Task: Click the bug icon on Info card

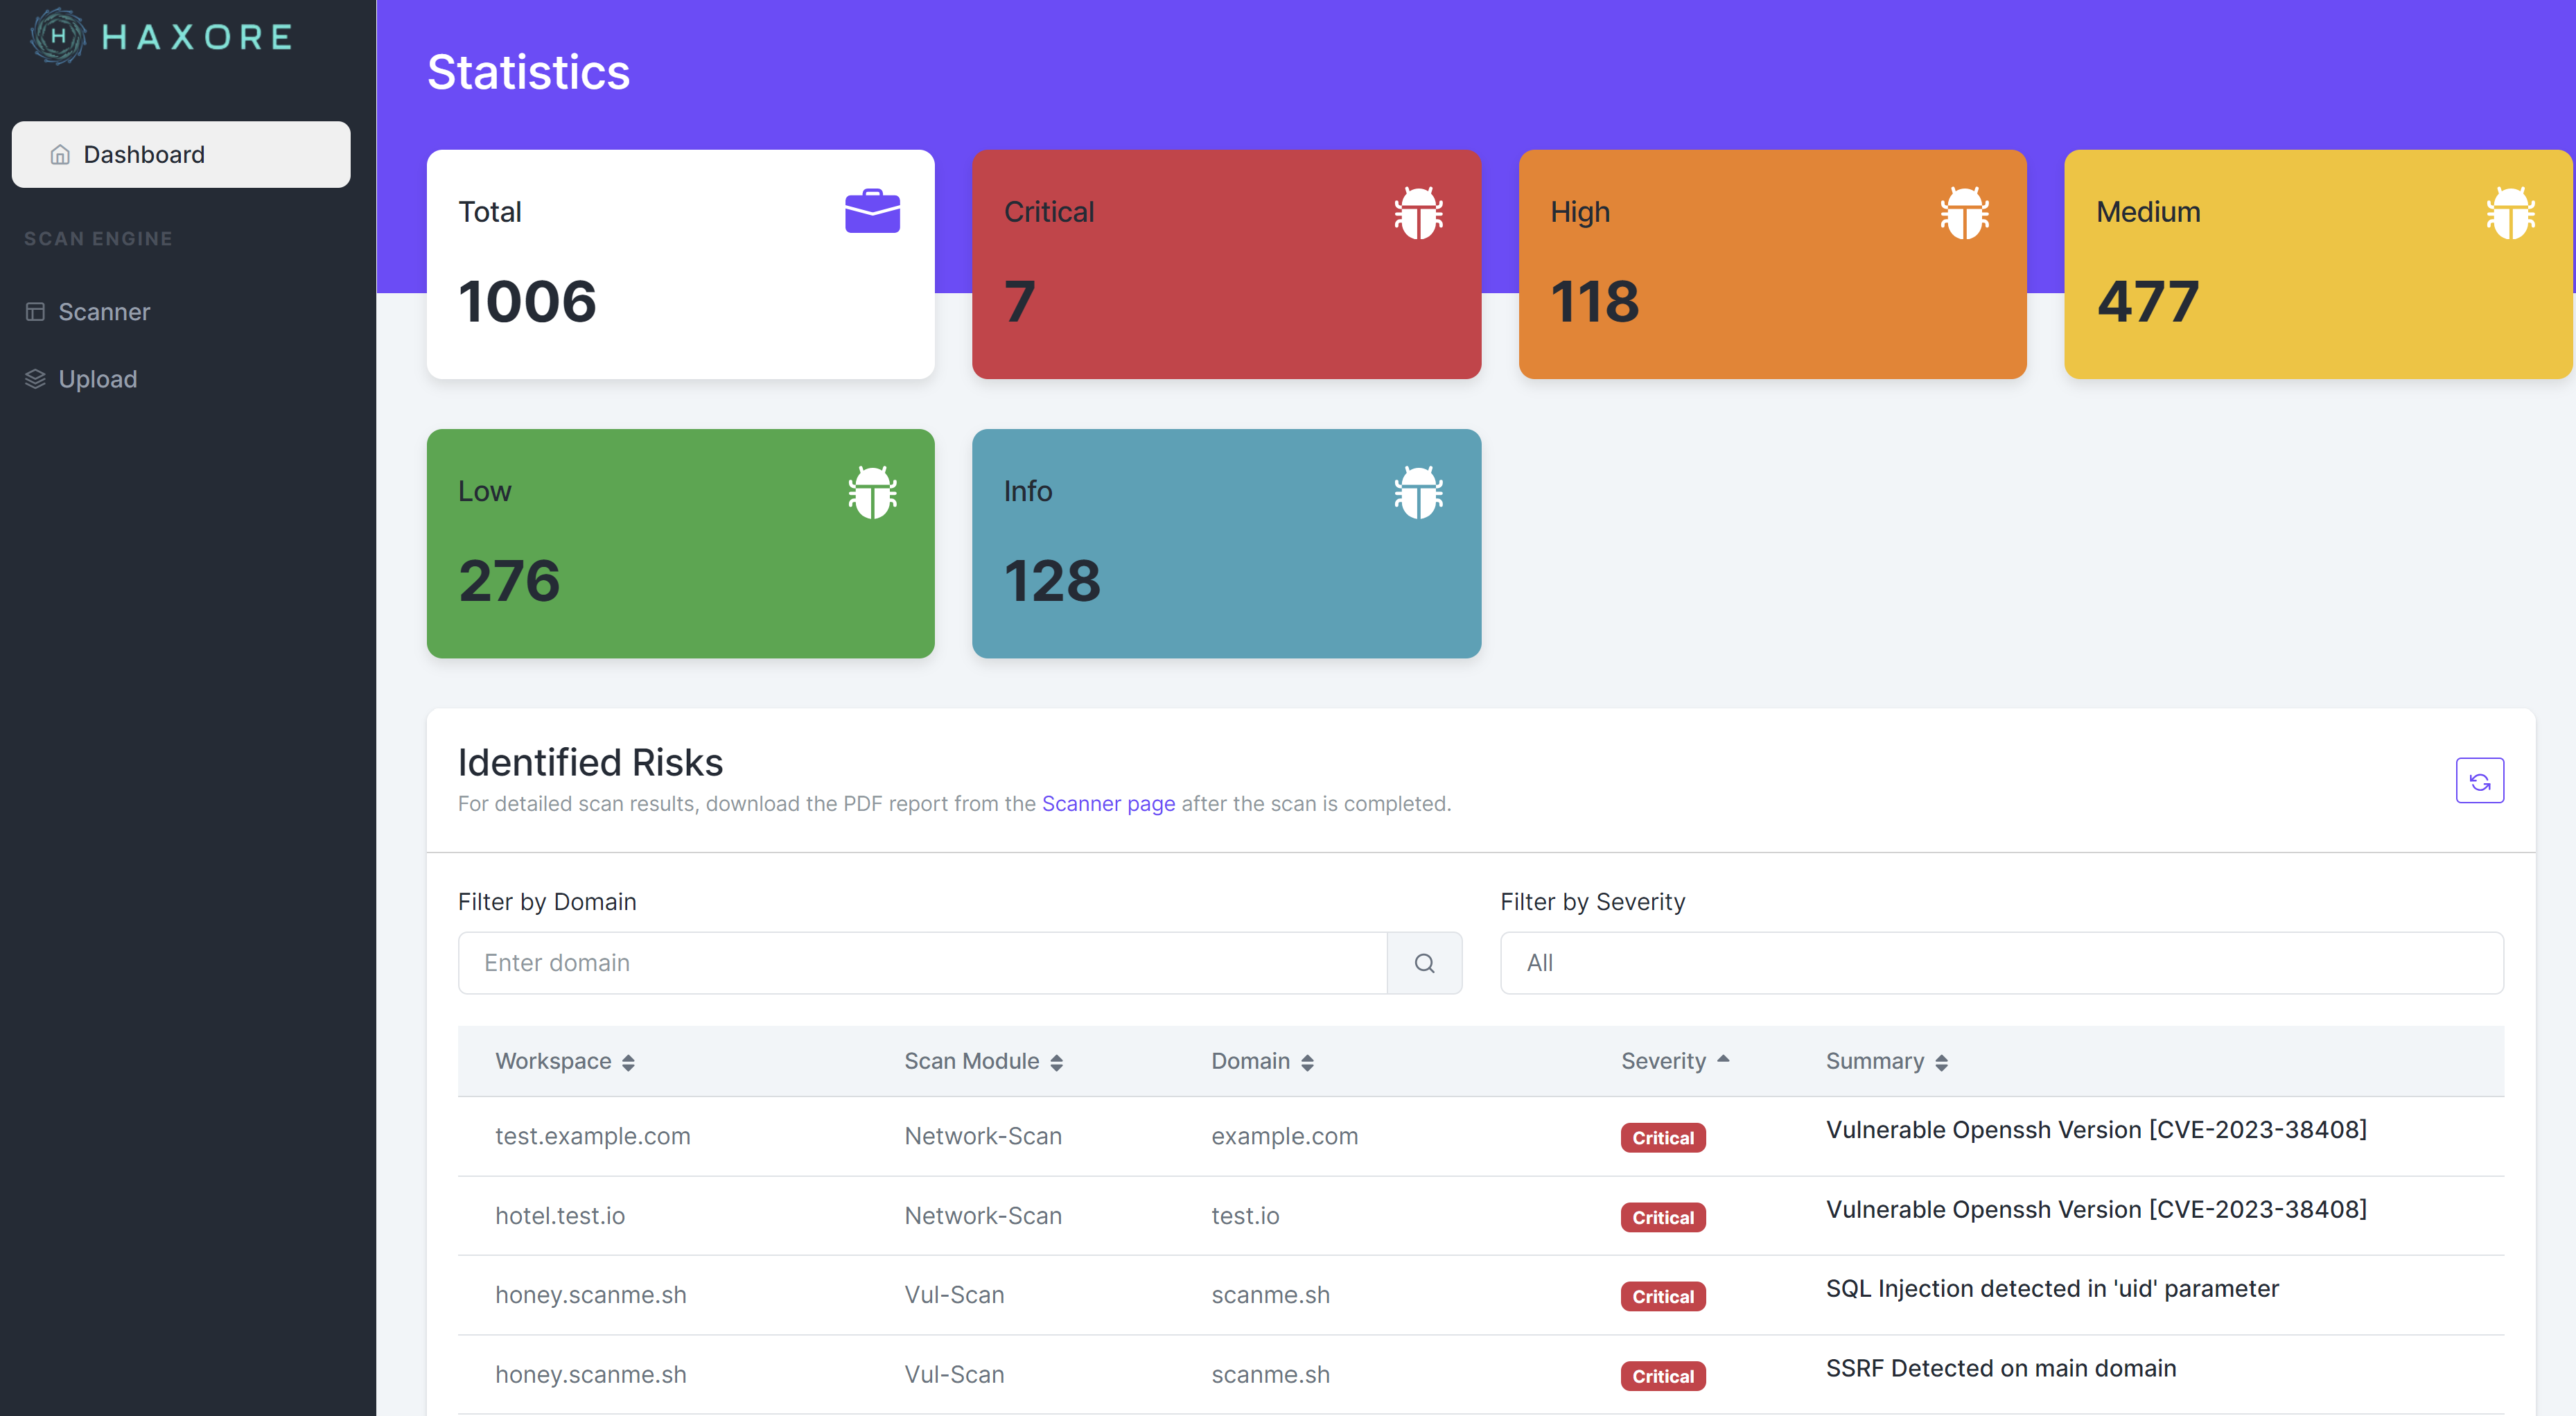Action: (1418, 492)
